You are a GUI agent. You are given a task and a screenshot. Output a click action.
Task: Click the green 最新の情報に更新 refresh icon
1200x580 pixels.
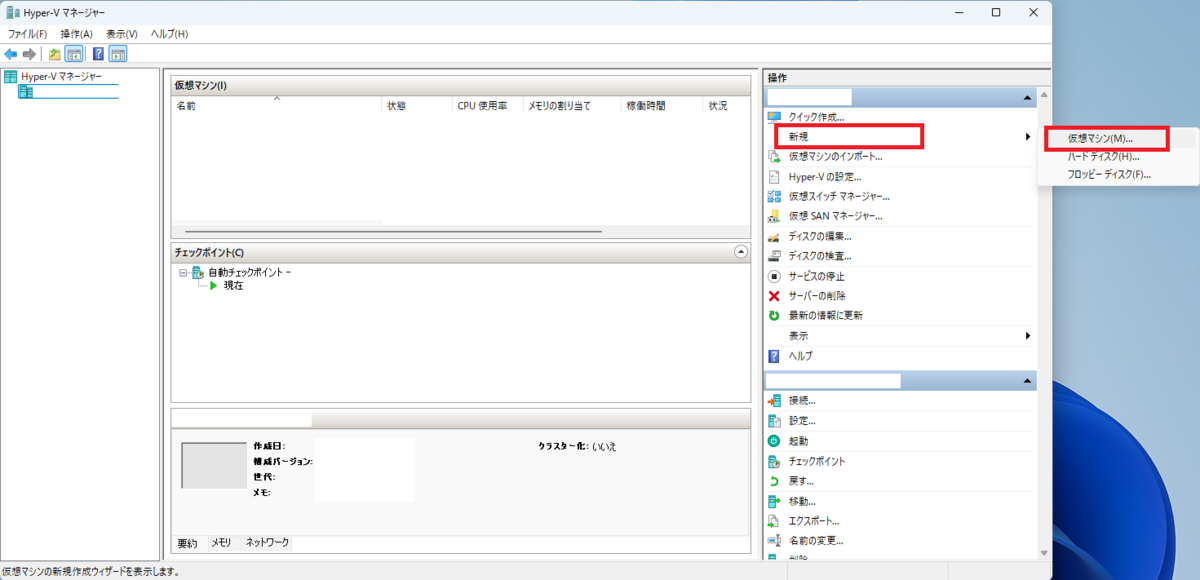pos(773,315)
